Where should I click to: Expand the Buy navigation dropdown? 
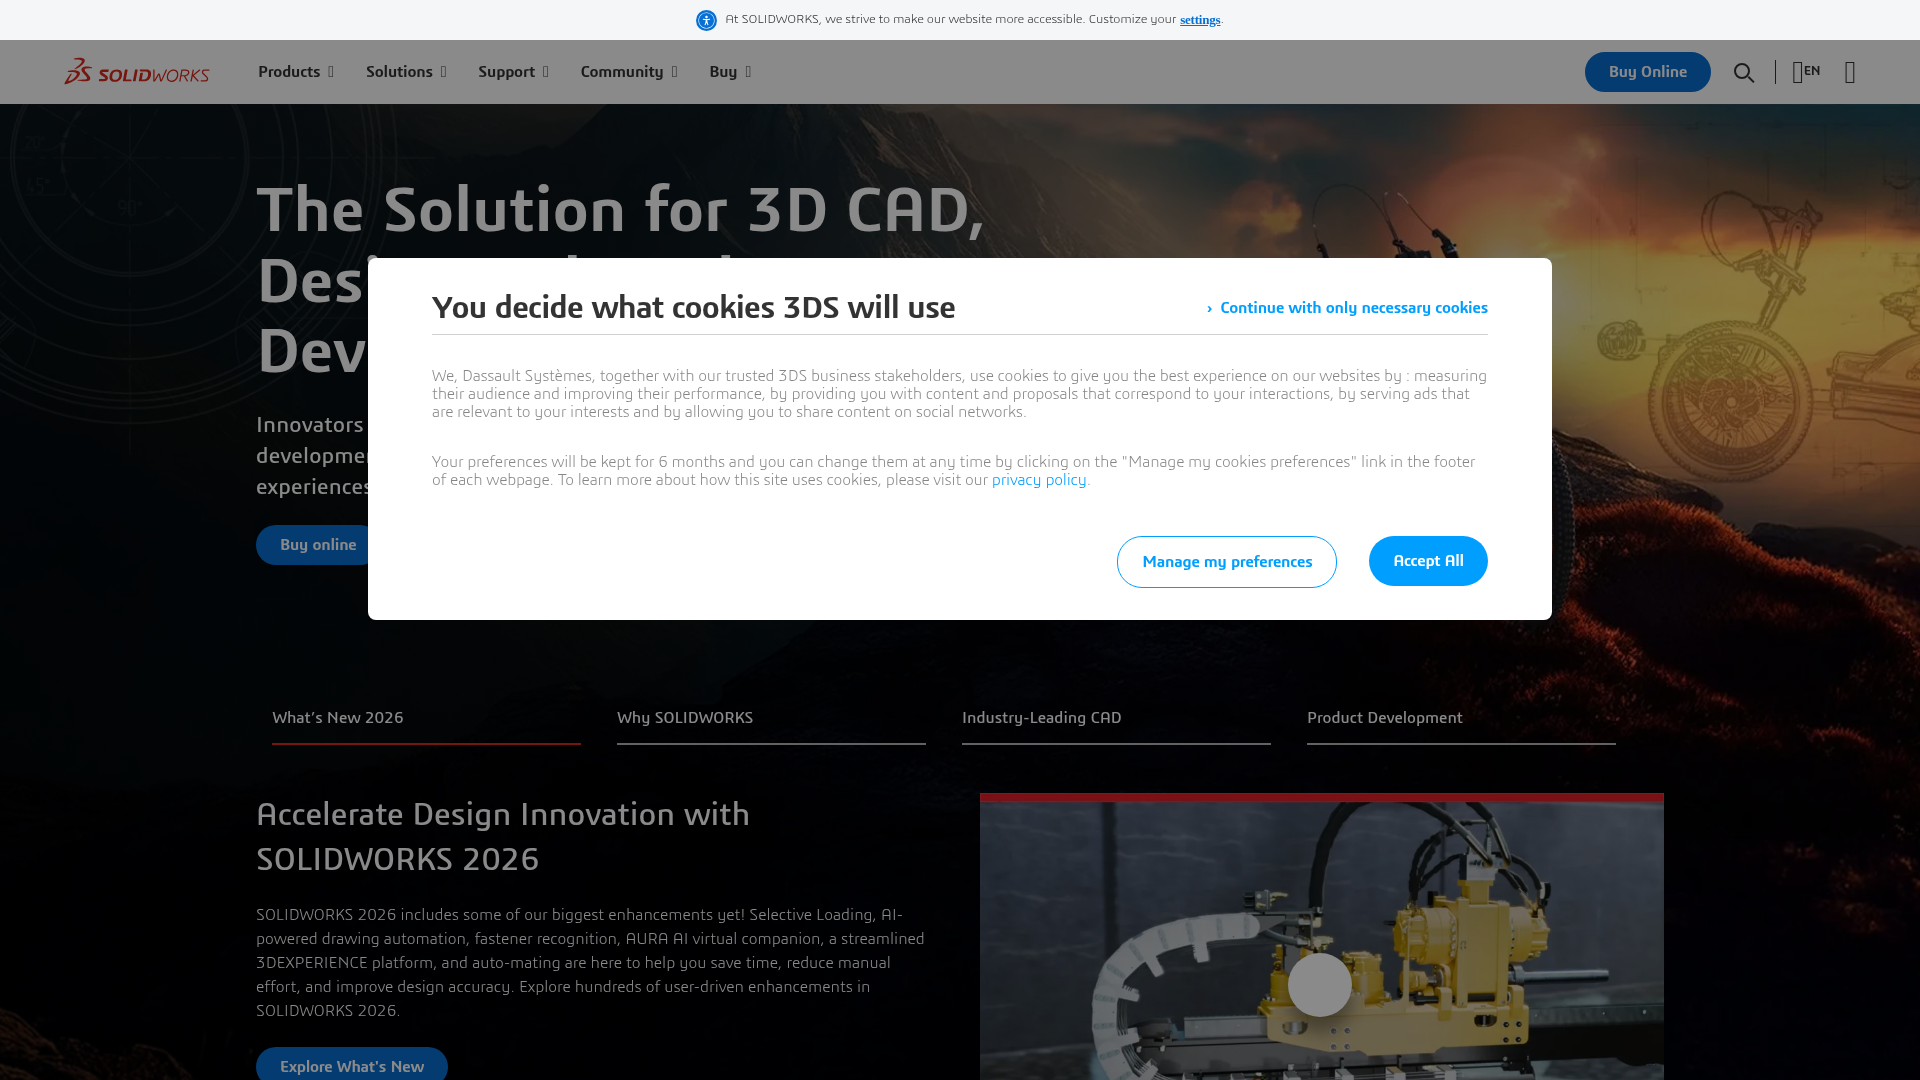pyautogui.click(x=729, y=71)
